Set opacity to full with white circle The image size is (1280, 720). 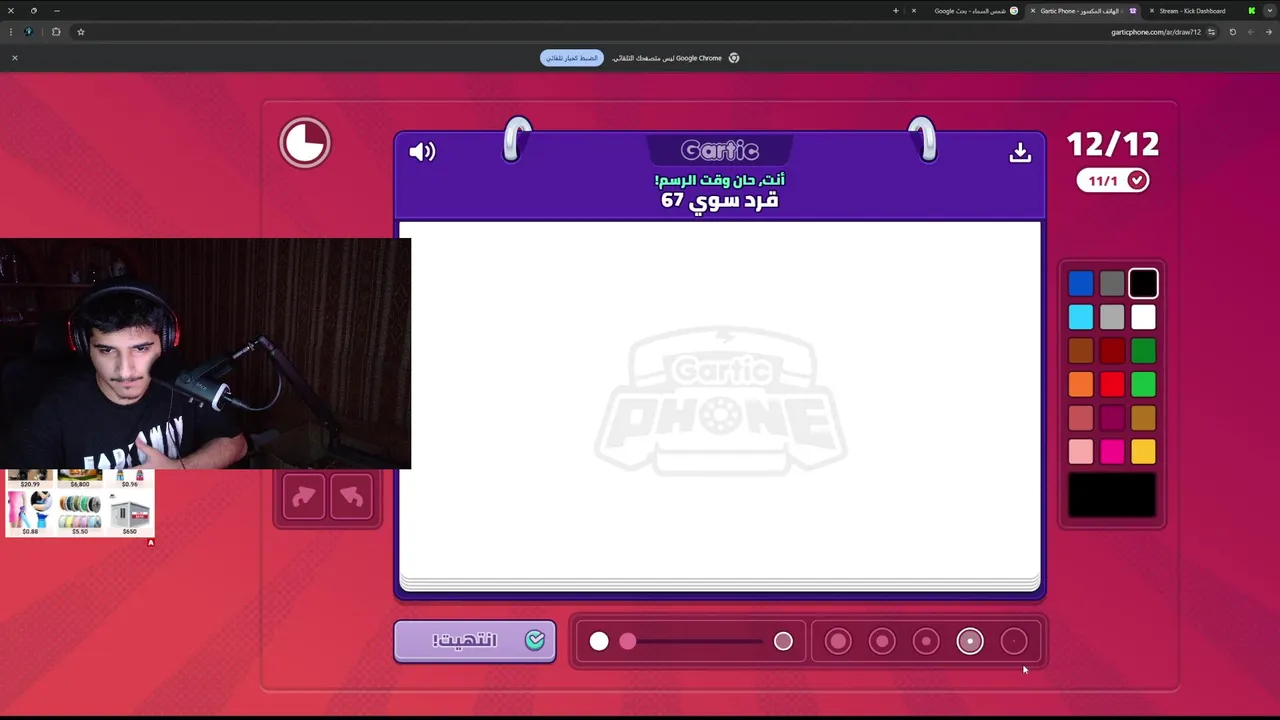pos(599,641)
